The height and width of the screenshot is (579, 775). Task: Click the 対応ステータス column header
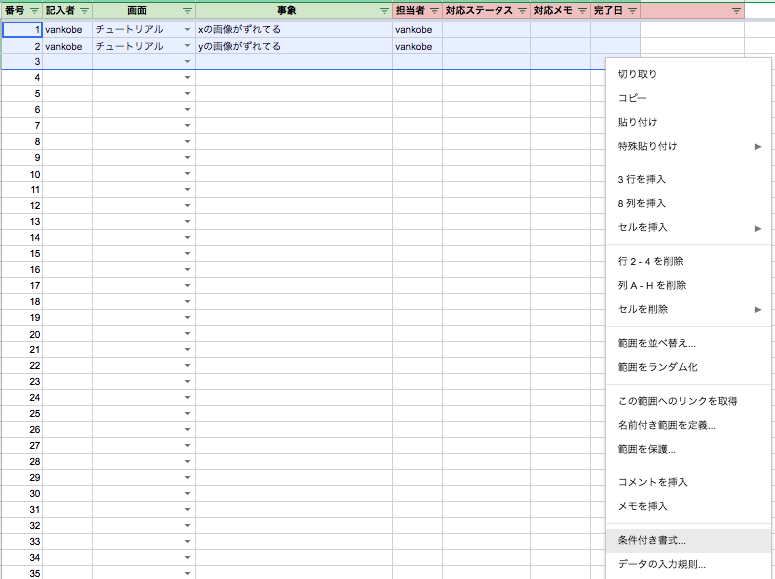[x=486, y=11]
